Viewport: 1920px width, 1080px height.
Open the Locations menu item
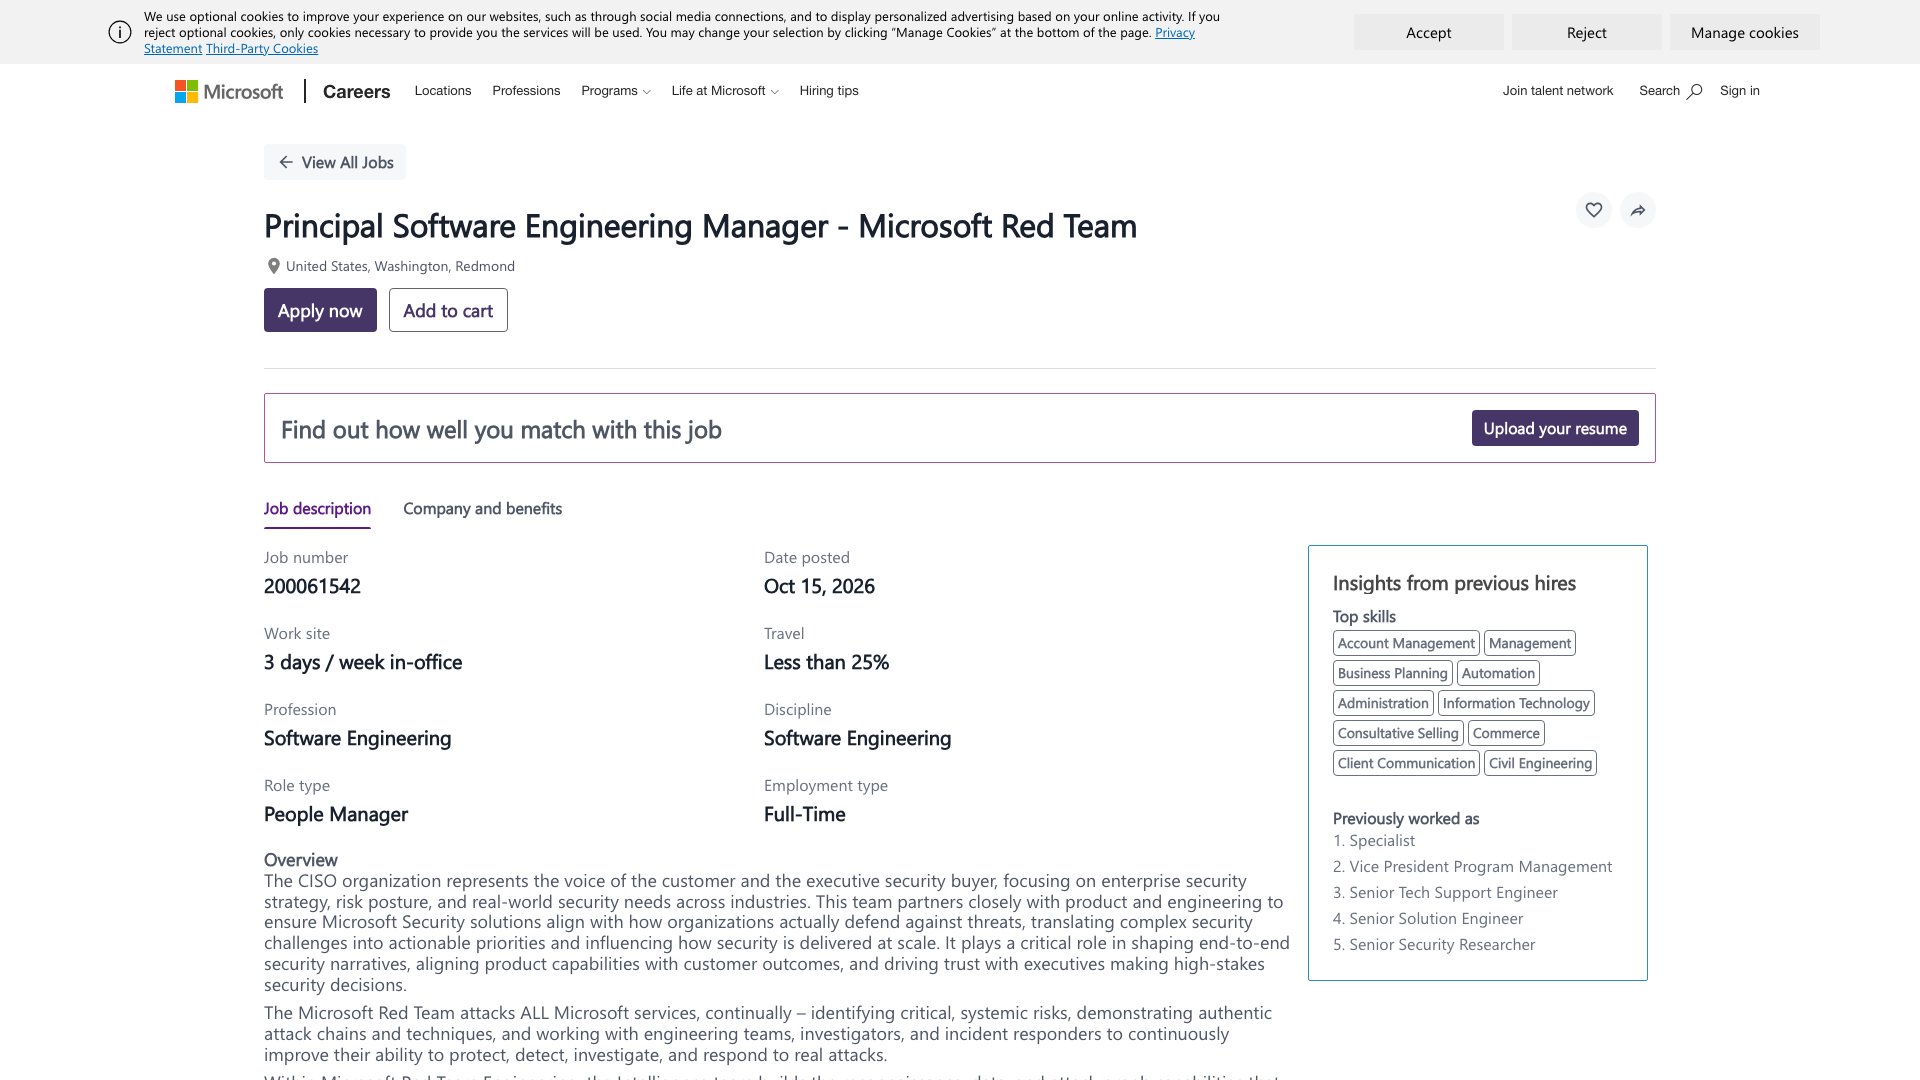coord(443,91)
